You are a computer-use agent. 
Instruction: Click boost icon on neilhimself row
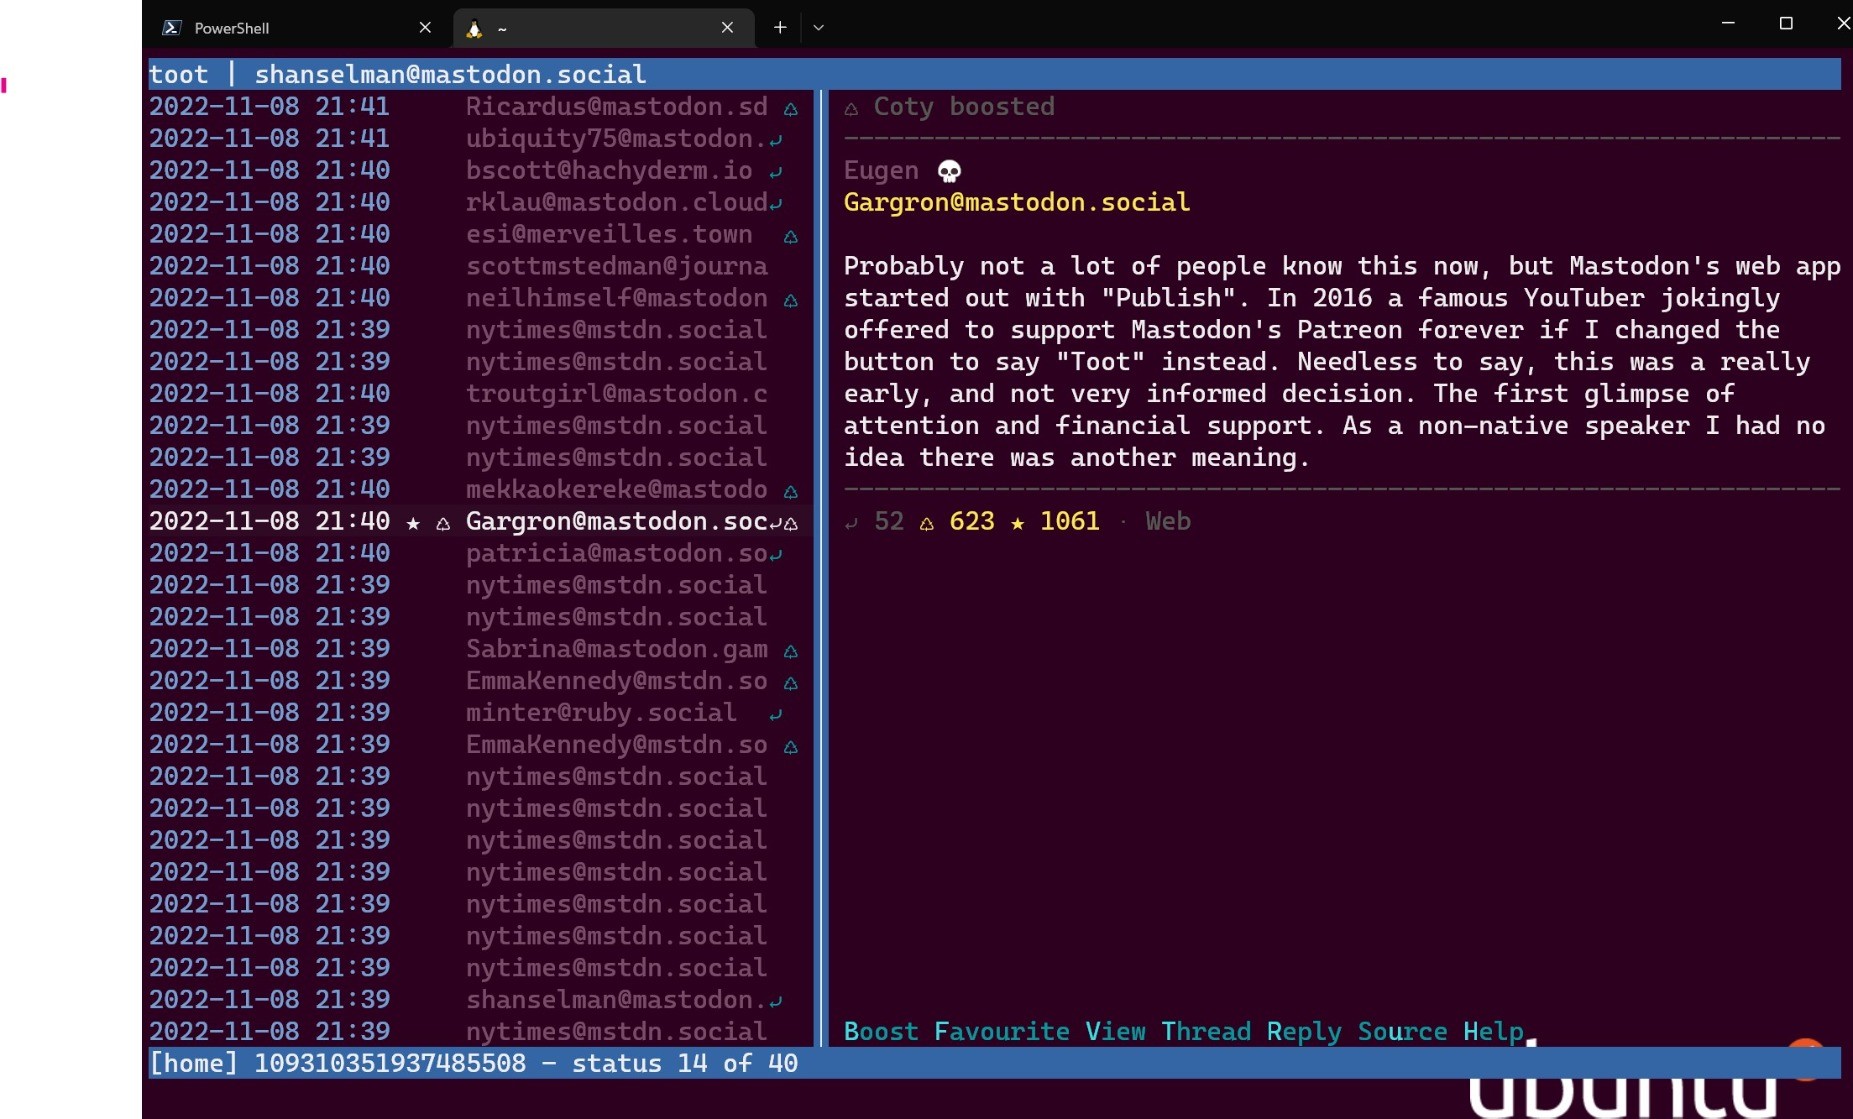point(790,301)
